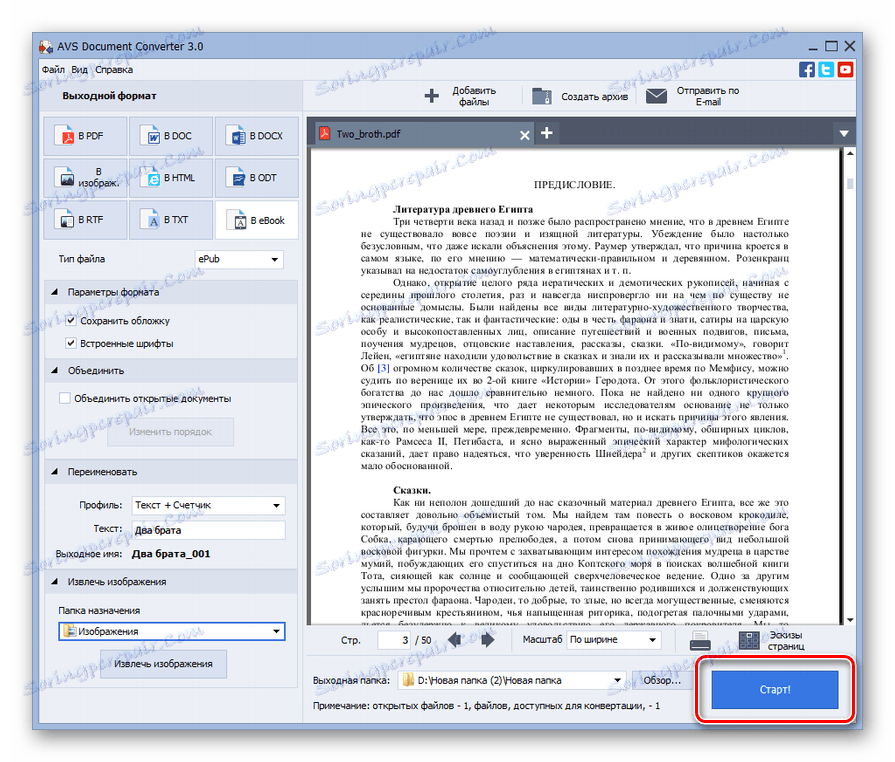Open the Facebook page icon
Viewport: 895px width, 762px height.
point(807,70)
